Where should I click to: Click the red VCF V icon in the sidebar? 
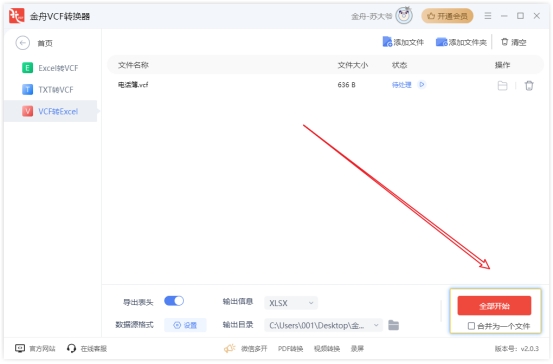[x=27, y=111]
